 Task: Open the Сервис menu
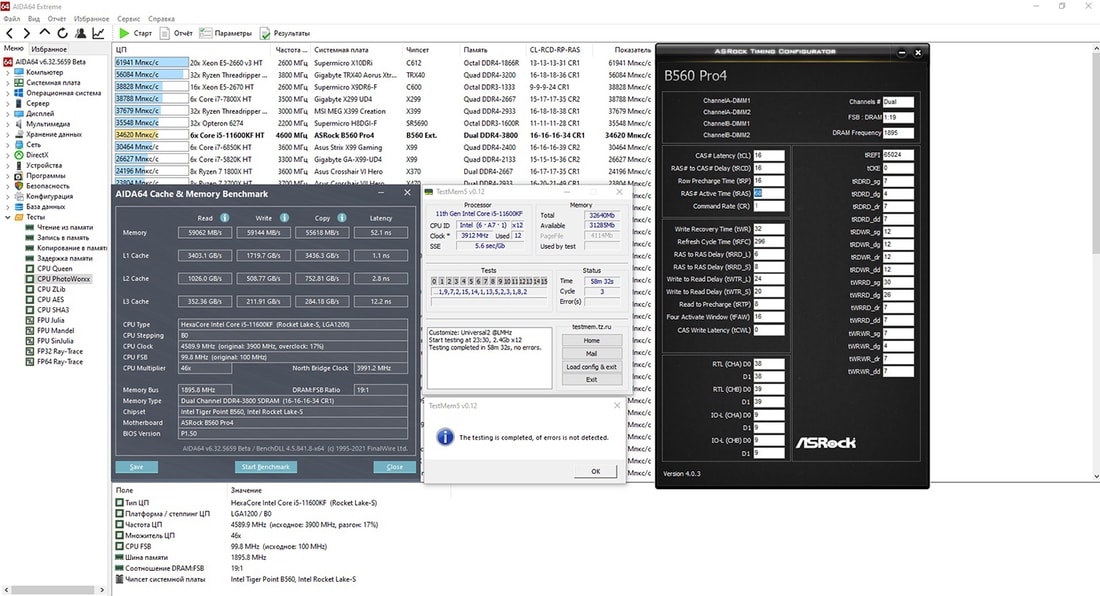pos(128,18)
